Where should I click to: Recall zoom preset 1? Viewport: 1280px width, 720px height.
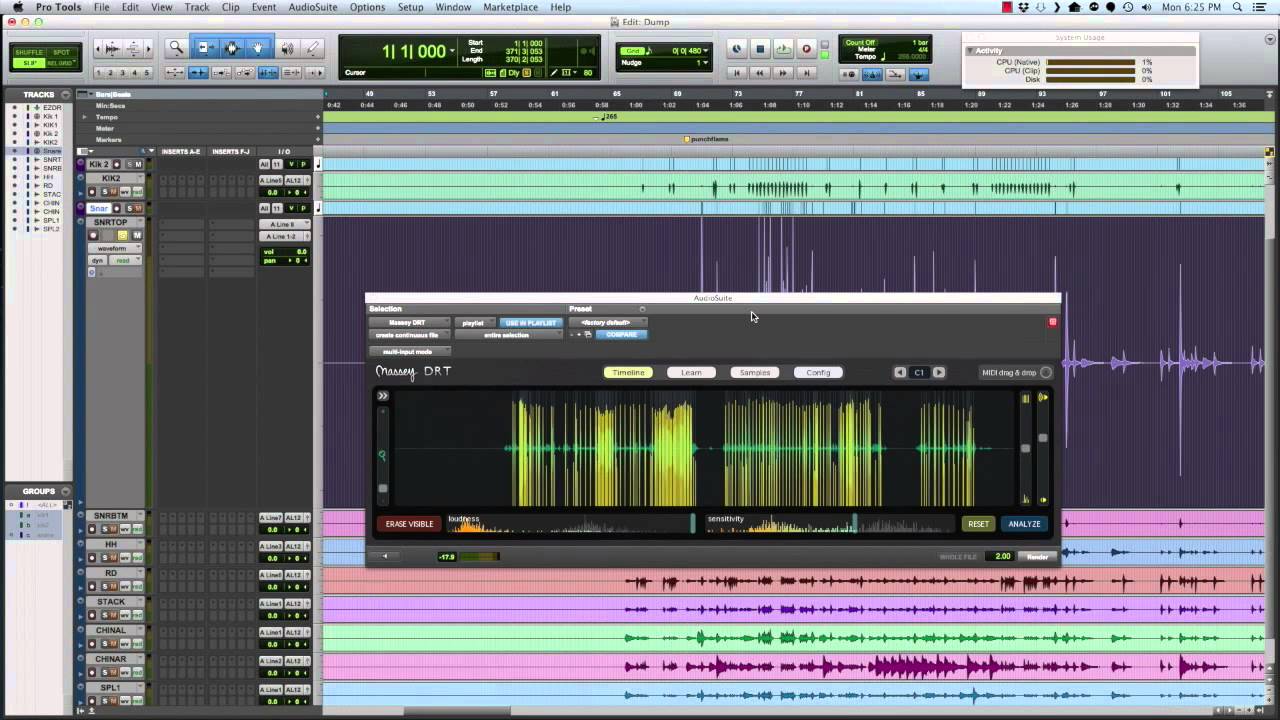tap(98, 73)
